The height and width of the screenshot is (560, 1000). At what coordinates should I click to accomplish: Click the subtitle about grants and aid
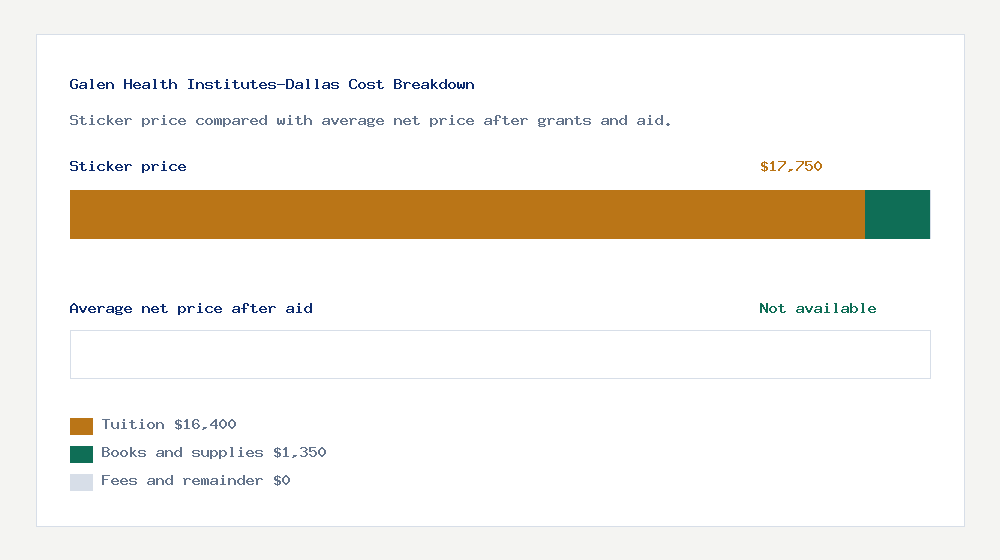pos(370,120)
